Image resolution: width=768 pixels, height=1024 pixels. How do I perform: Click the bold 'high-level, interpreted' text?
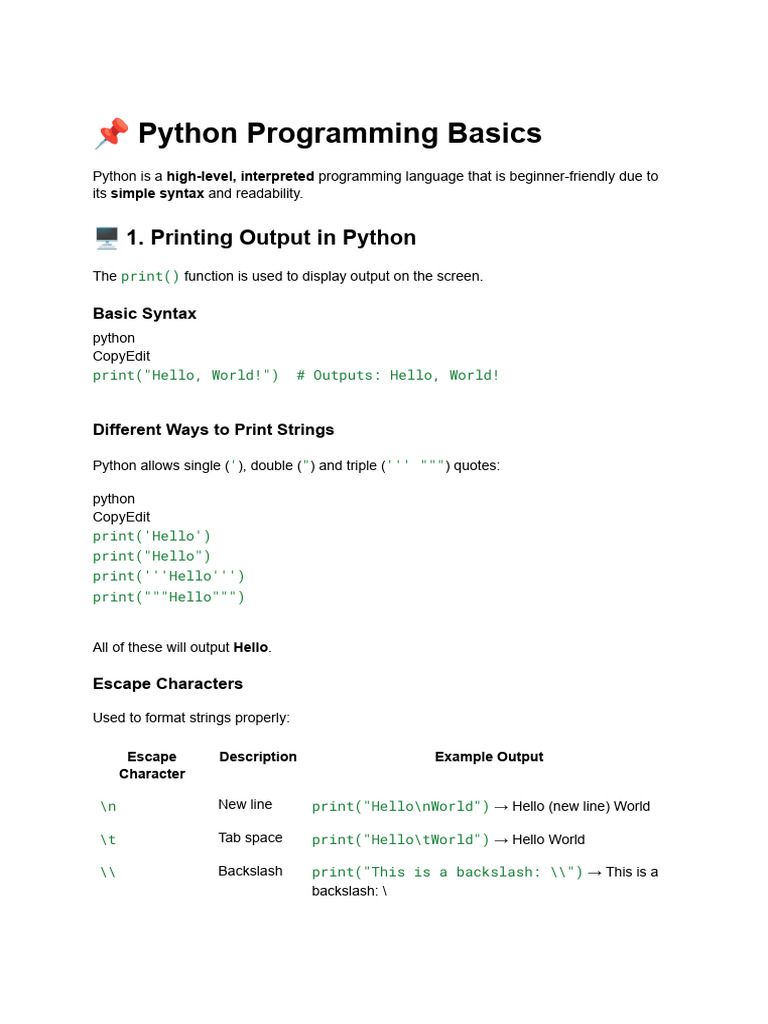tap(240, 176)
